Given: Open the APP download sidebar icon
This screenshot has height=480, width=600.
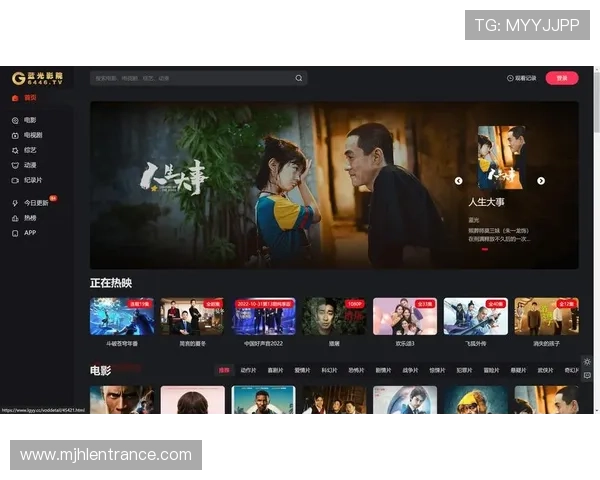Looking at the screenshot, I should coord(15,233).
